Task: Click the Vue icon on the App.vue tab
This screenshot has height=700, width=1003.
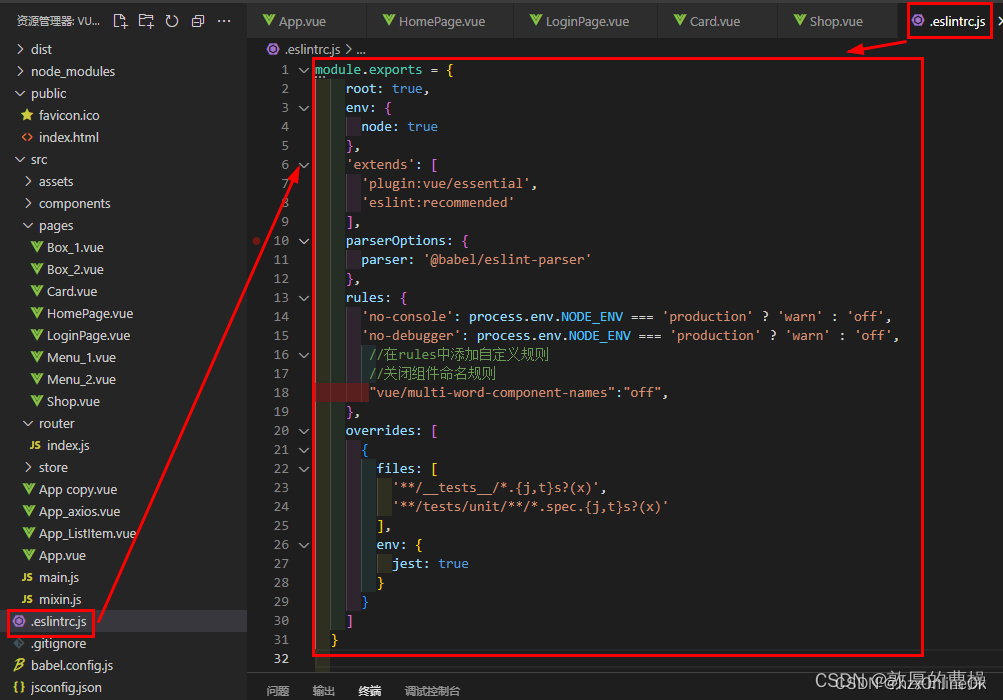Action: click(268, 20)
